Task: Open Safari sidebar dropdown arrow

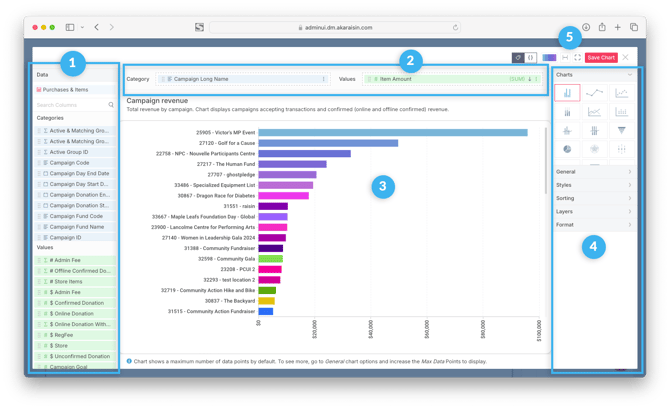Action: (x=82, y=27)
